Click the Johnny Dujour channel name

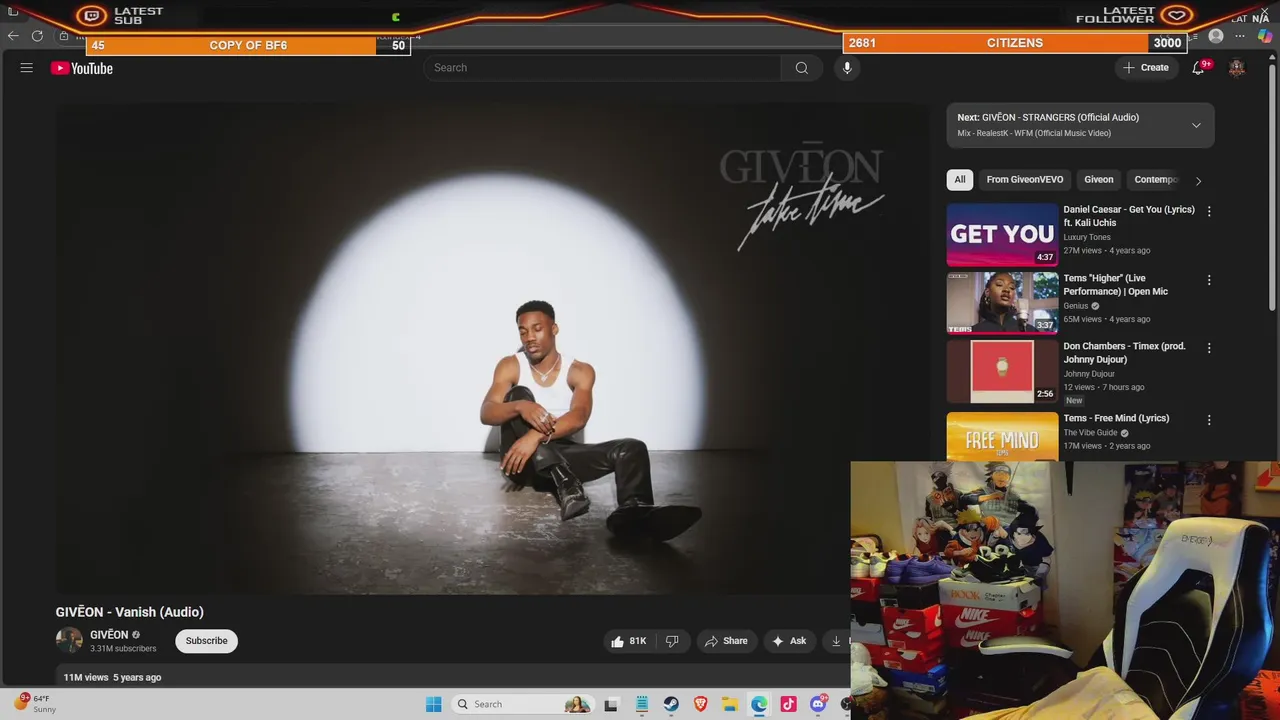1090,374
